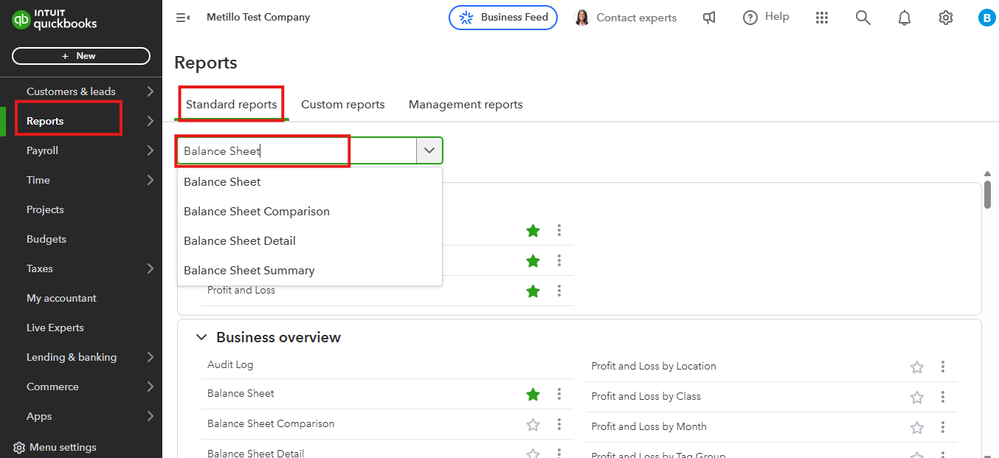
Task: Switch to the Custom reports tab
Action: (342, 104)
